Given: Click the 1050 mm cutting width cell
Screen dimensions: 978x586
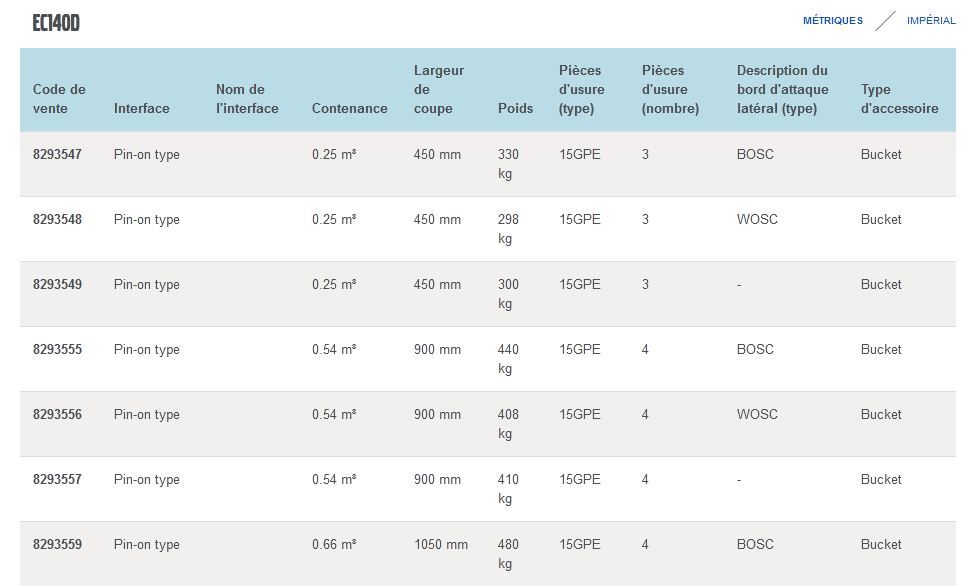Looking at the screenshot, I should tap(440, 545).
